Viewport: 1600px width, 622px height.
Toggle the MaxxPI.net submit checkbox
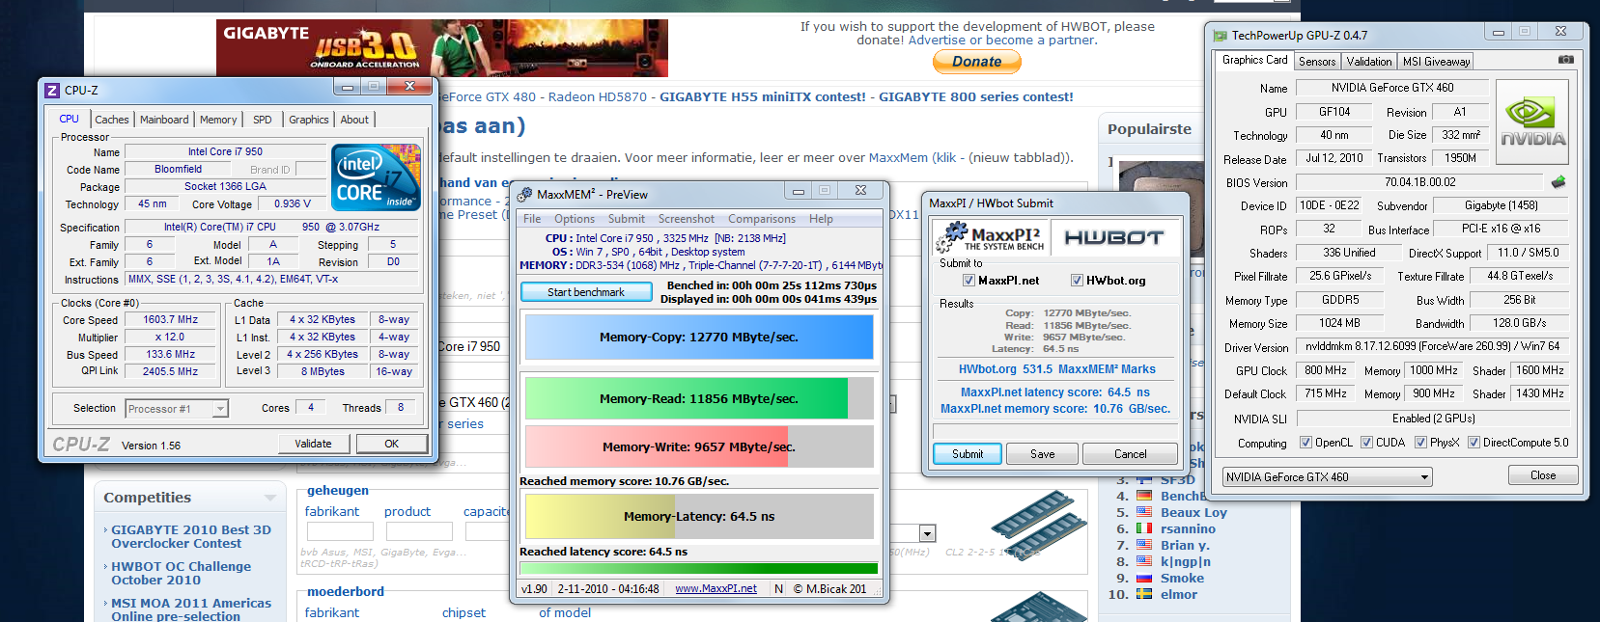coord(968,281)
